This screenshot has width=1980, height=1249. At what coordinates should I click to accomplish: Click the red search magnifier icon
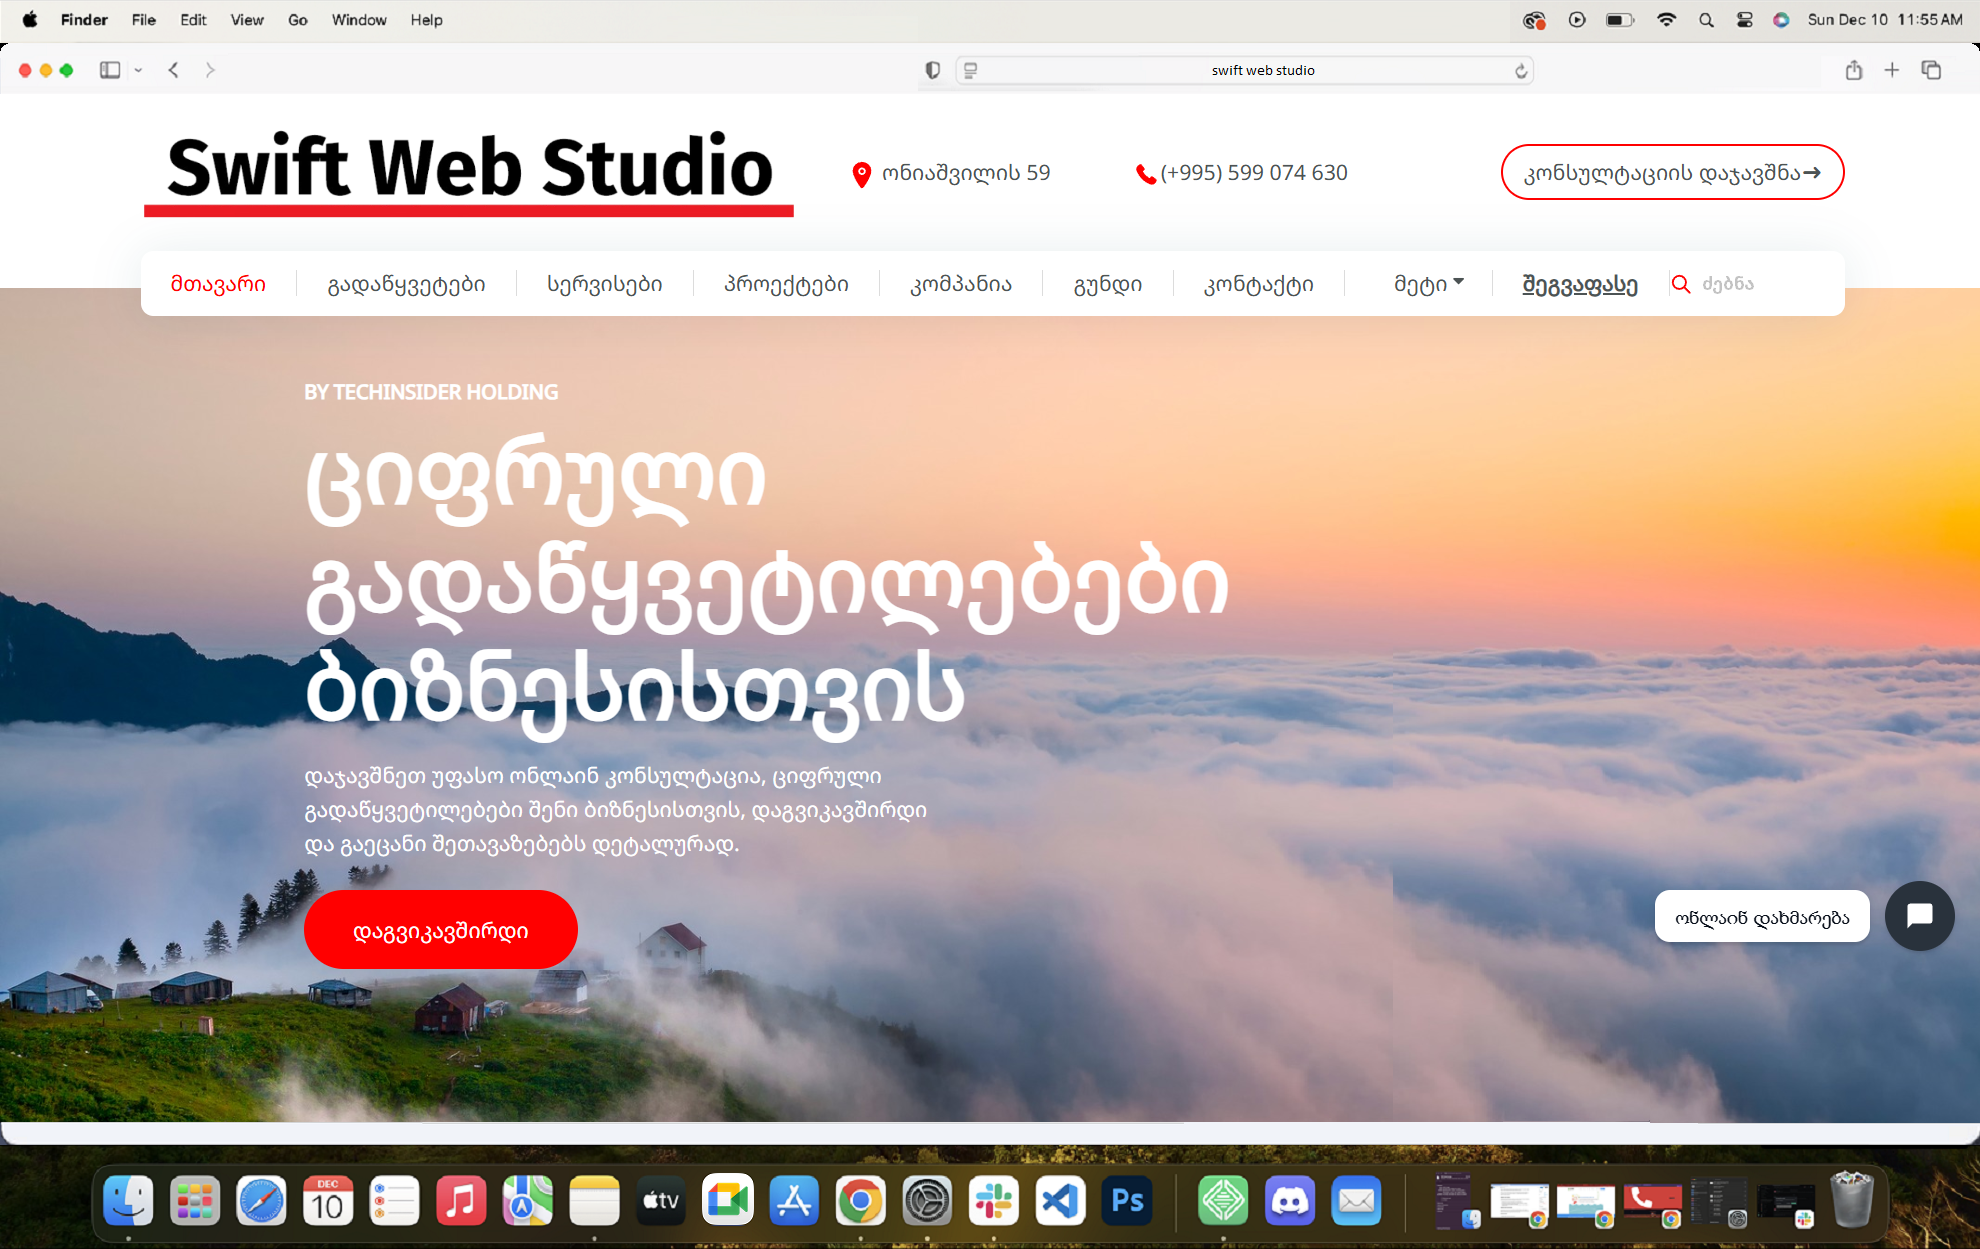pos(1681,284)
